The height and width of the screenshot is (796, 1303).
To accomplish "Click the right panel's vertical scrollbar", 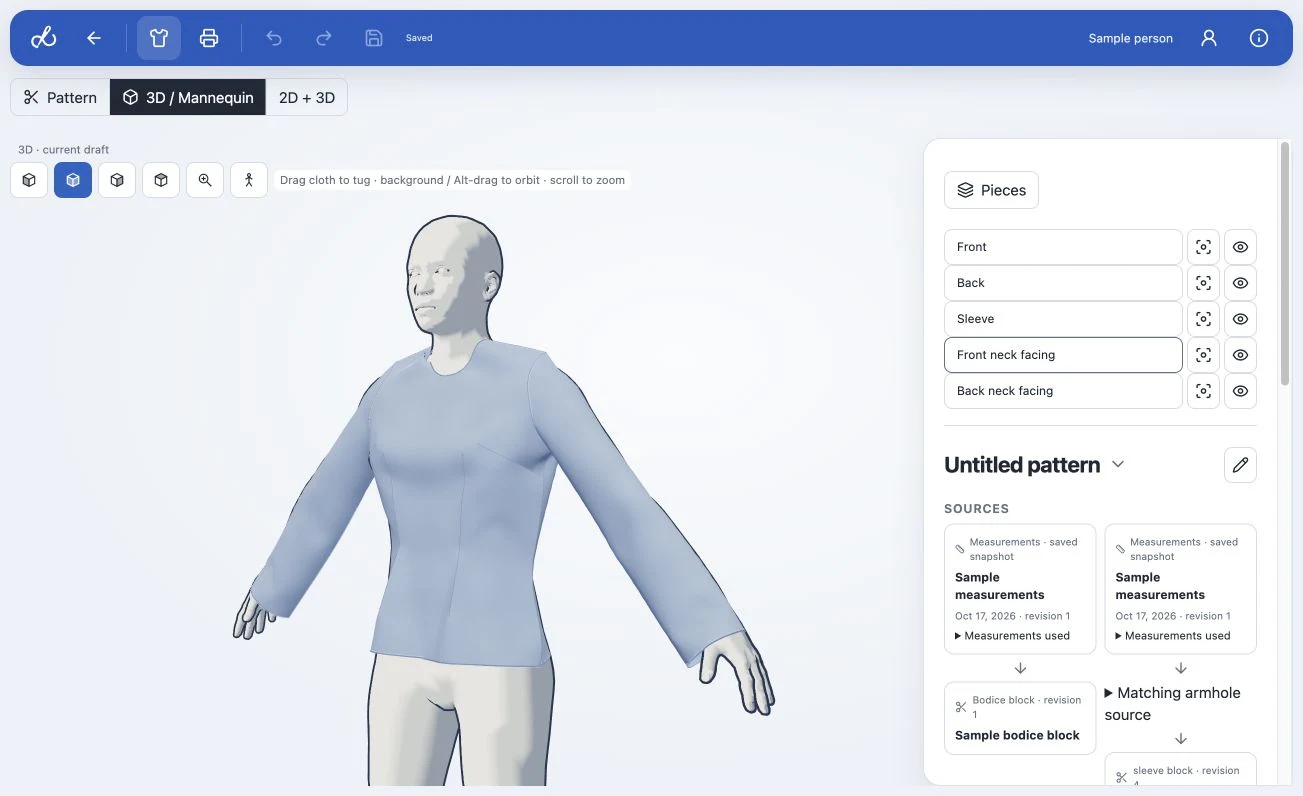I will (1284, 262).
